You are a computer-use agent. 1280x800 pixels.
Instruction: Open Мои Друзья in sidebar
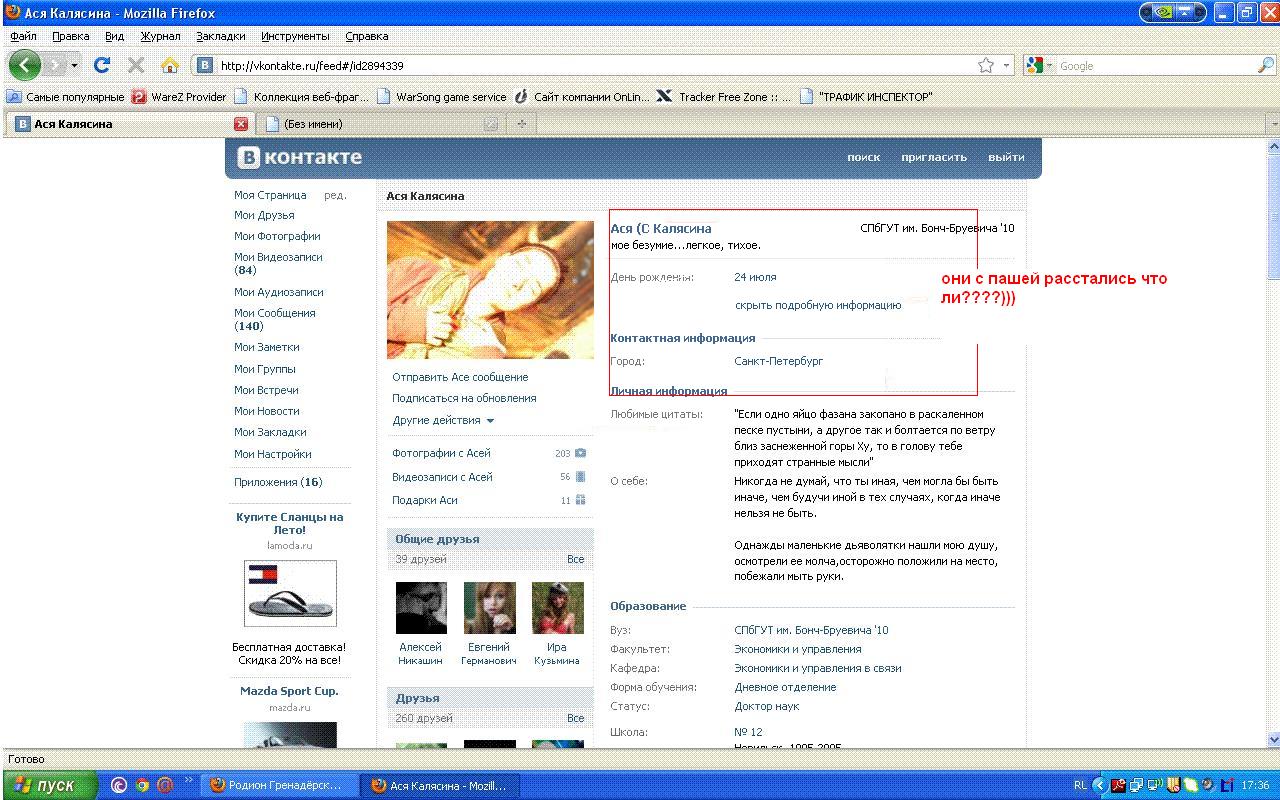point(264,215)
